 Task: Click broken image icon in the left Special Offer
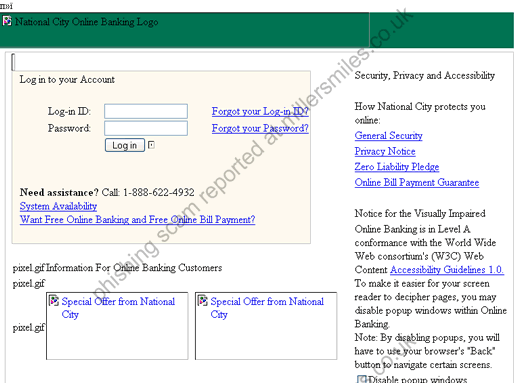[54, 301]
